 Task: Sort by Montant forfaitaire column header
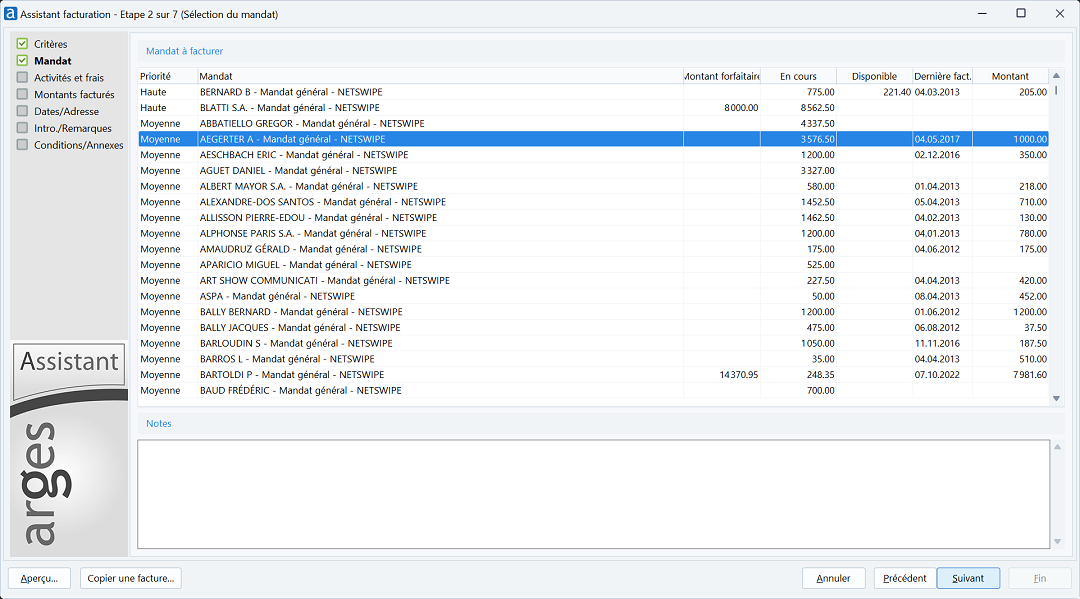pyautogui.click(x=722, y=76)
